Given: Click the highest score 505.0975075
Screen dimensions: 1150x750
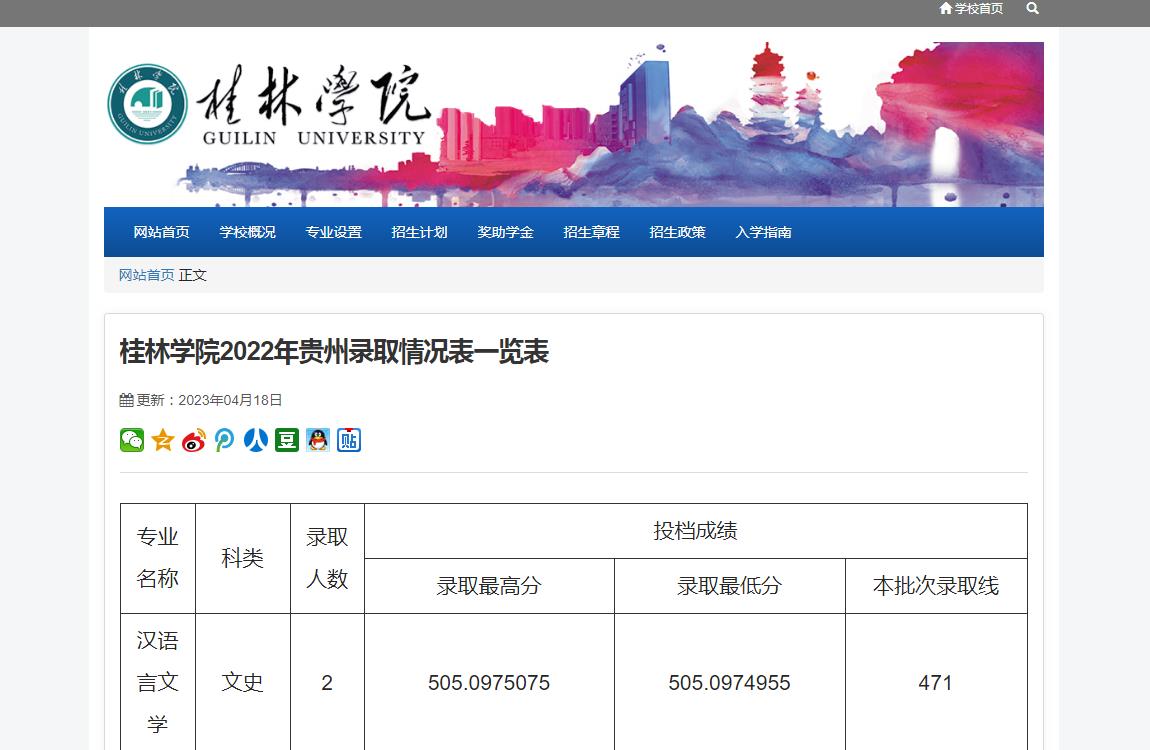Looking at the screenshot, I should click(489, 683).
